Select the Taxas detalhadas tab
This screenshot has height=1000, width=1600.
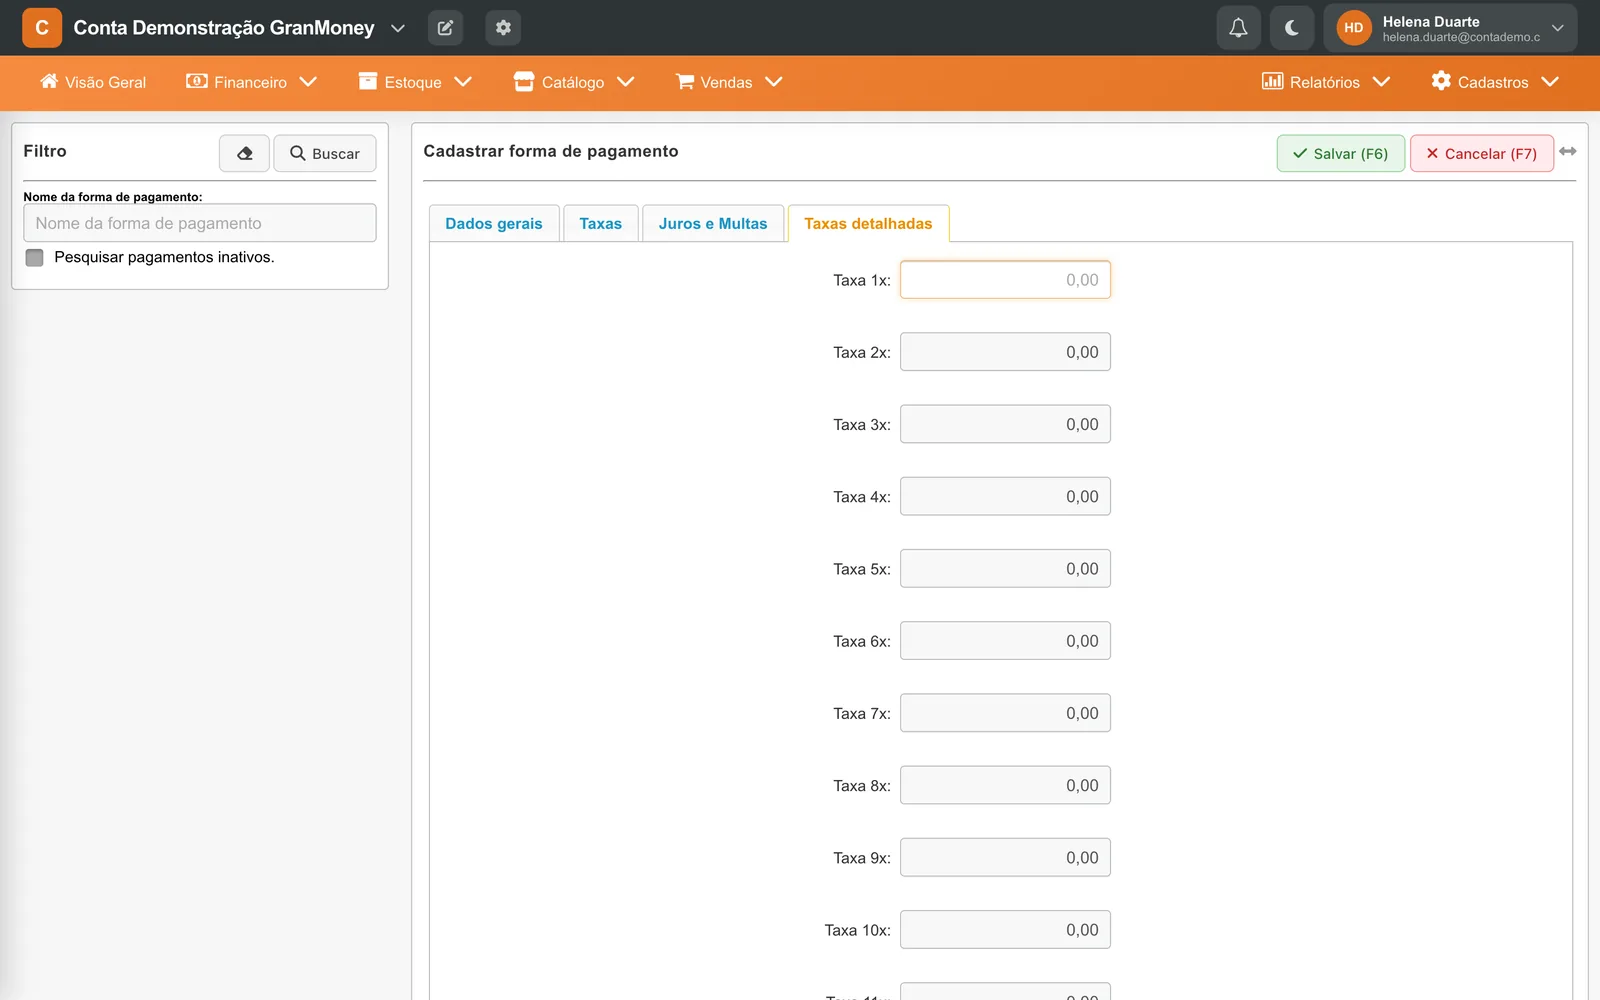tap(868, 223)
